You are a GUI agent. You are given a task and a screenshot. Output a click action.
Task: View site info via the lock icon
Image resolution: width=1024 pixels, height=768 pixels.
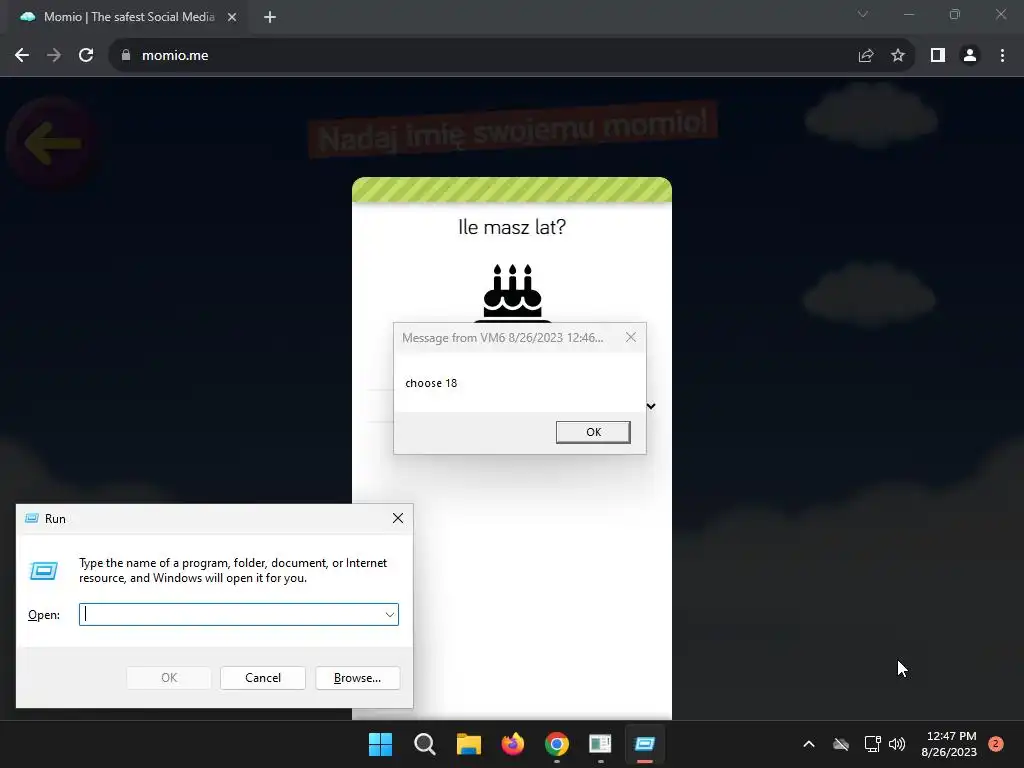[x=125, y=56]
